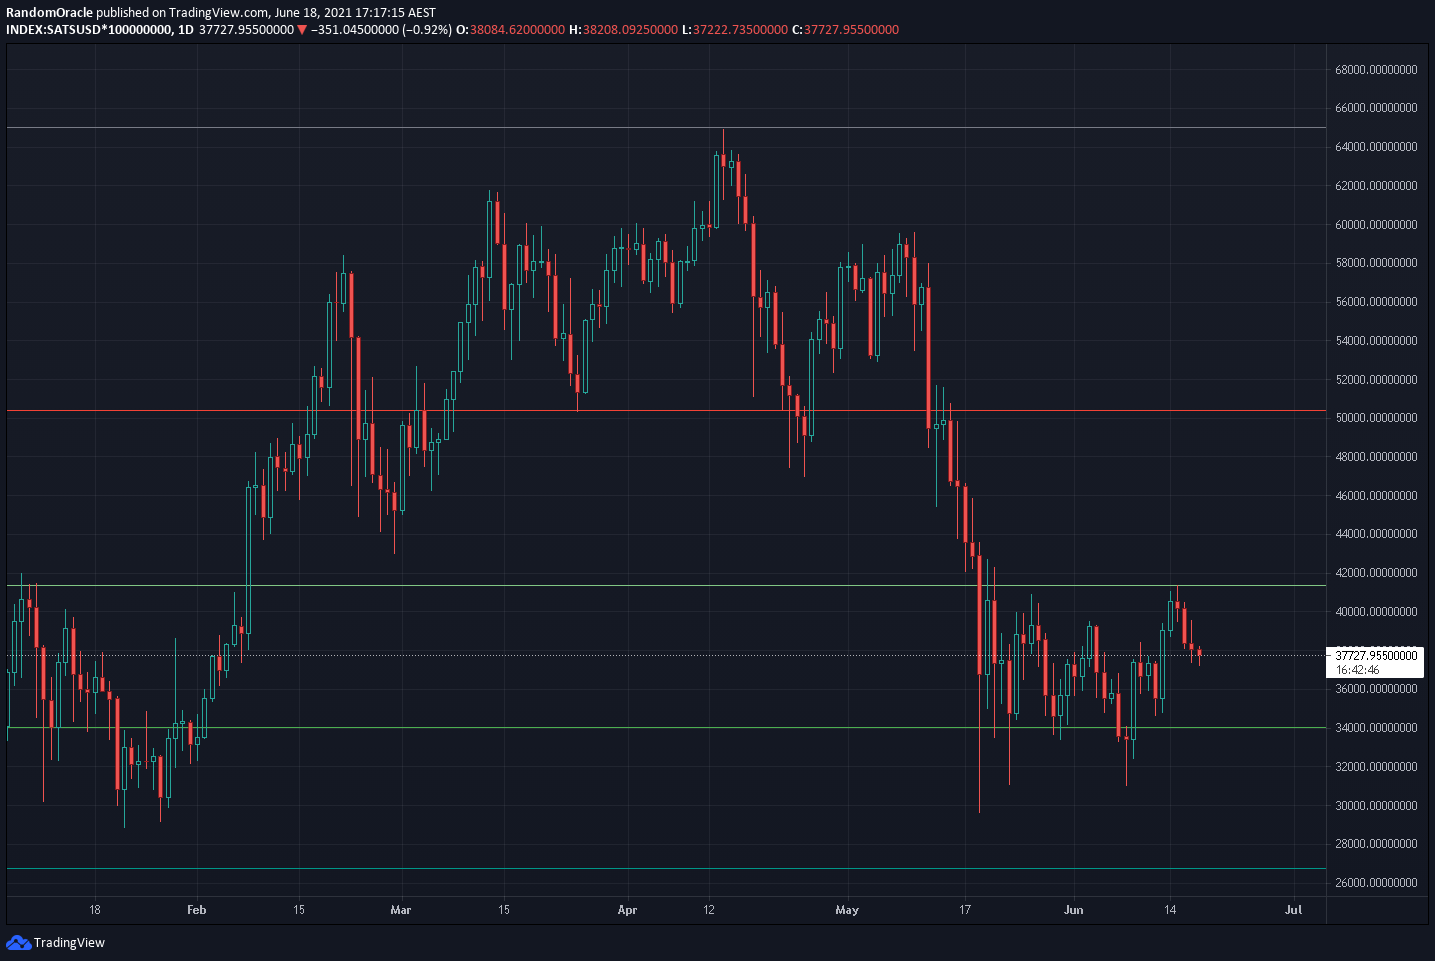Select the teal horizontal line near 27000
The image size is (1435, 961).
(x=666, y=868)
